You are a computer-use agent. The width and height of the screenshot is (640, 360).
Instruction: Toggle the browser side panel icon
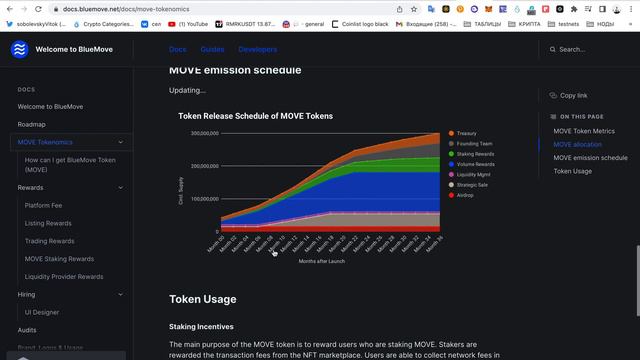602,9
